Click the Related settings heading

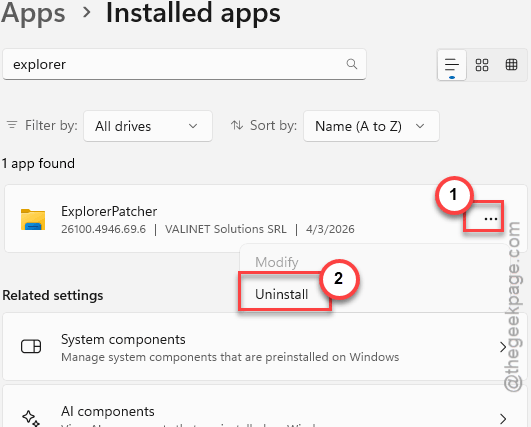53,295
